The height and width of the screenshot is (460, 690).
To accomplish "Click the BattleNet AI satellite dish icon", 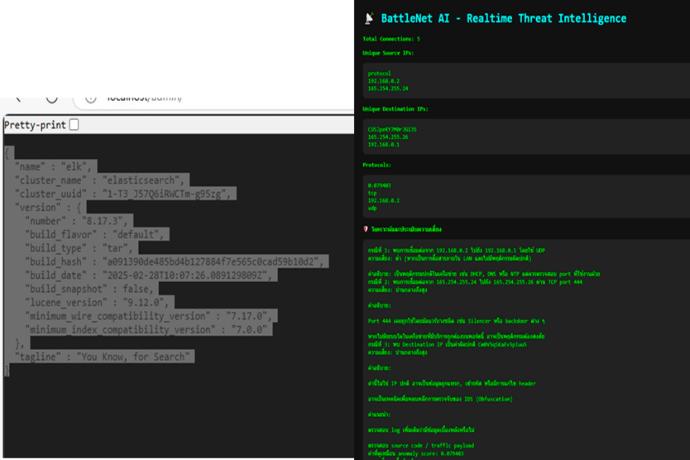I will click(x=370, y=18).
